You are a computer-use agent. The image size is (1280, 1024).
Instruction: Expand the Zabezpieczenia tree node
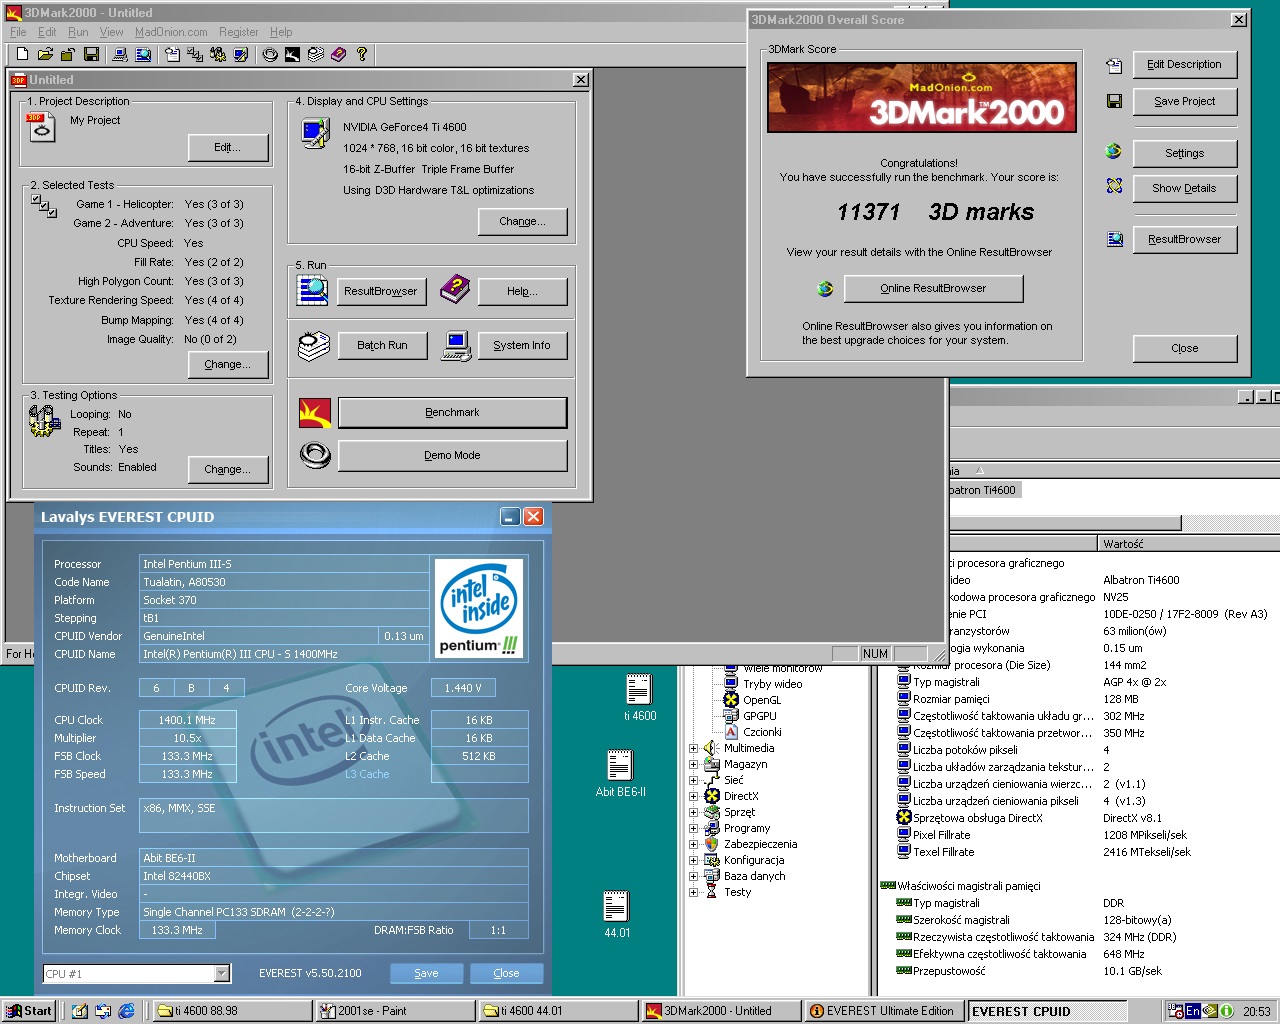693,844
